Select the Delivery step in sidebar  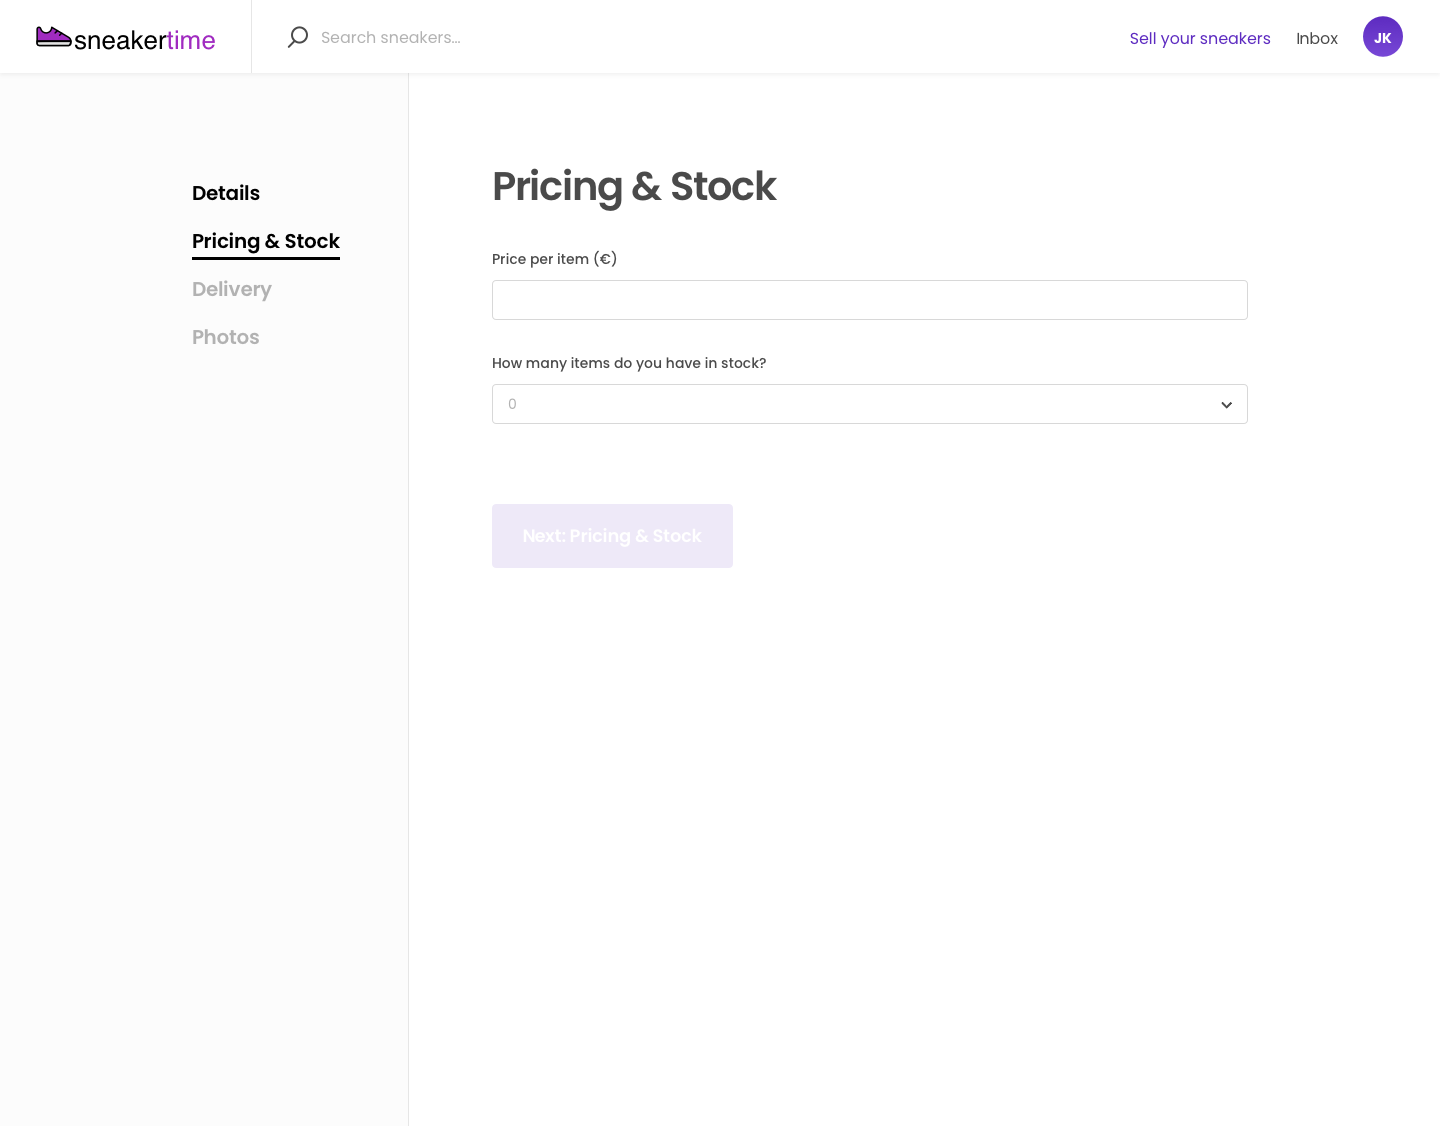pyautogui.click(x=231, y=289)
